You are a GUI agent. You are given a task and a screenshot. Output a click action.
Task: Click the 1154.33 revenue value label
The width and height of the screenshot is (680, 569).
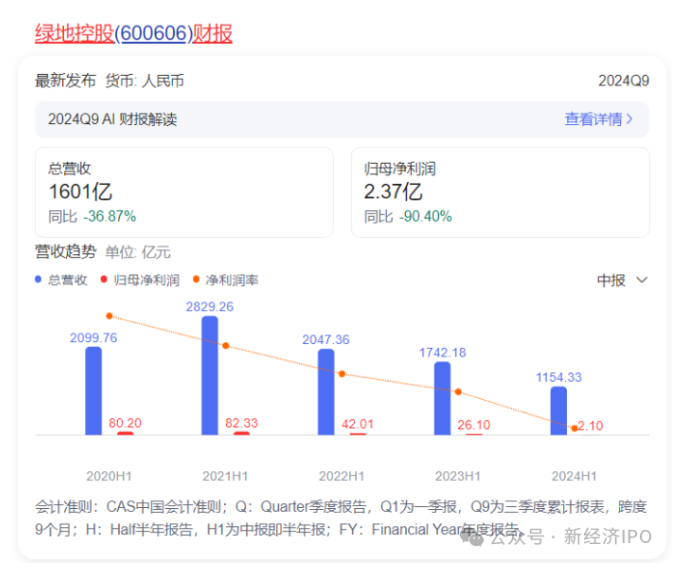coord(559,377)
